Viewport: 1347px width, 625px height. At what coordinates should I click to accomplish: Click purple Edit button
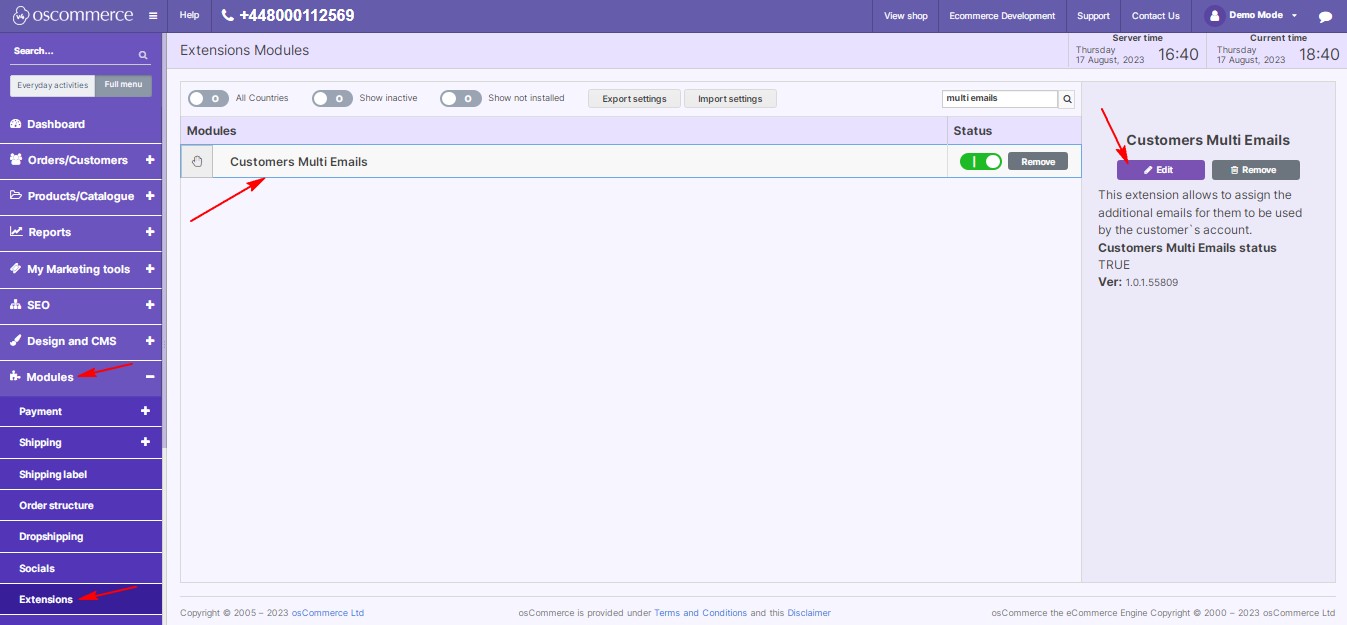pos(1160,170)
